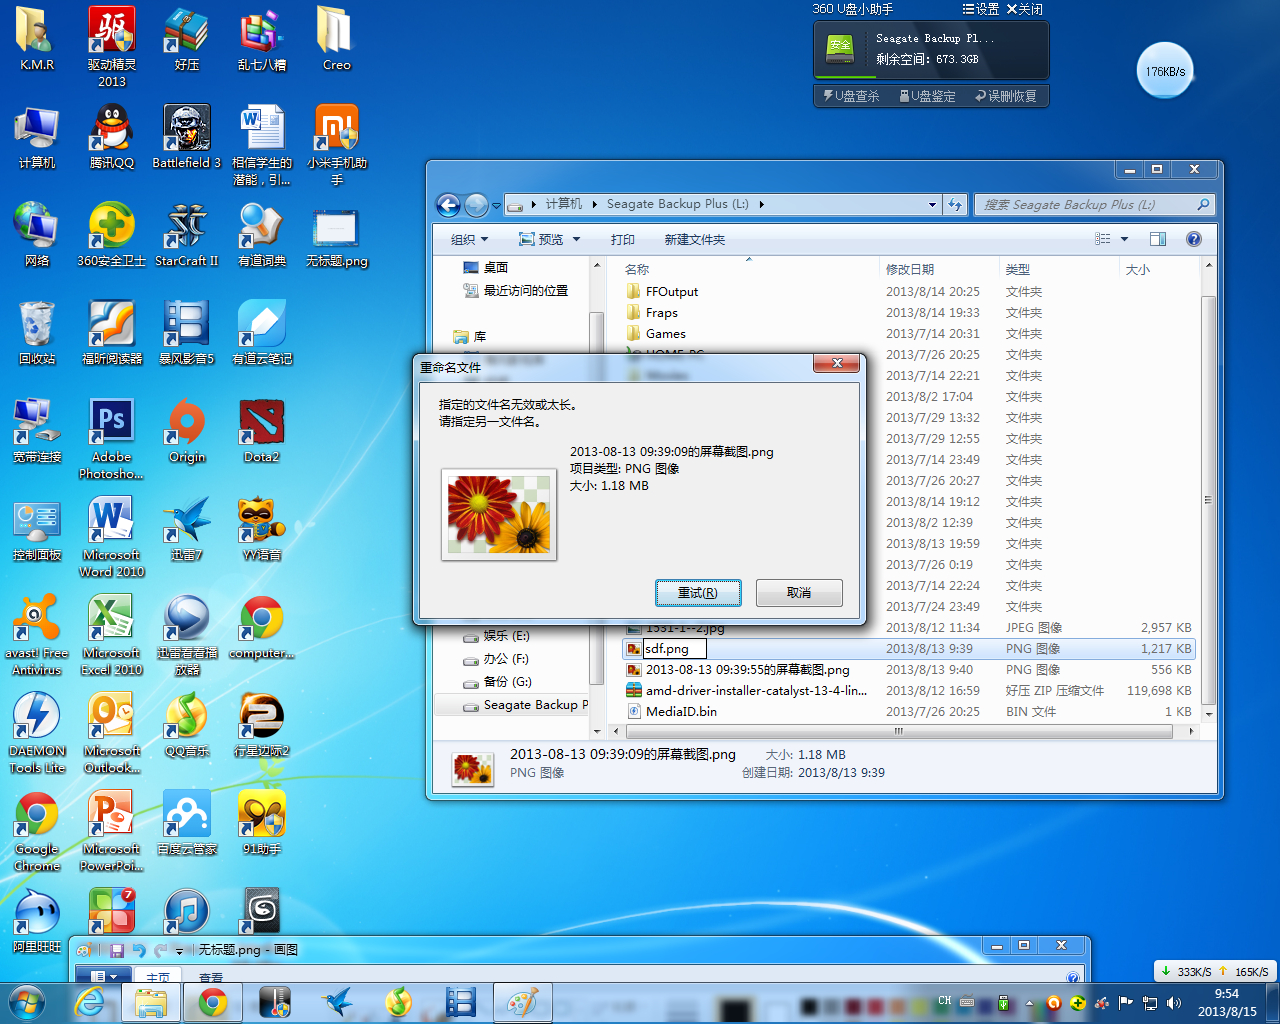Select drive 娱乐 (E:) in the navigation pane
The width and height of the screenshot is (1280, 1024).
point(506,636)
